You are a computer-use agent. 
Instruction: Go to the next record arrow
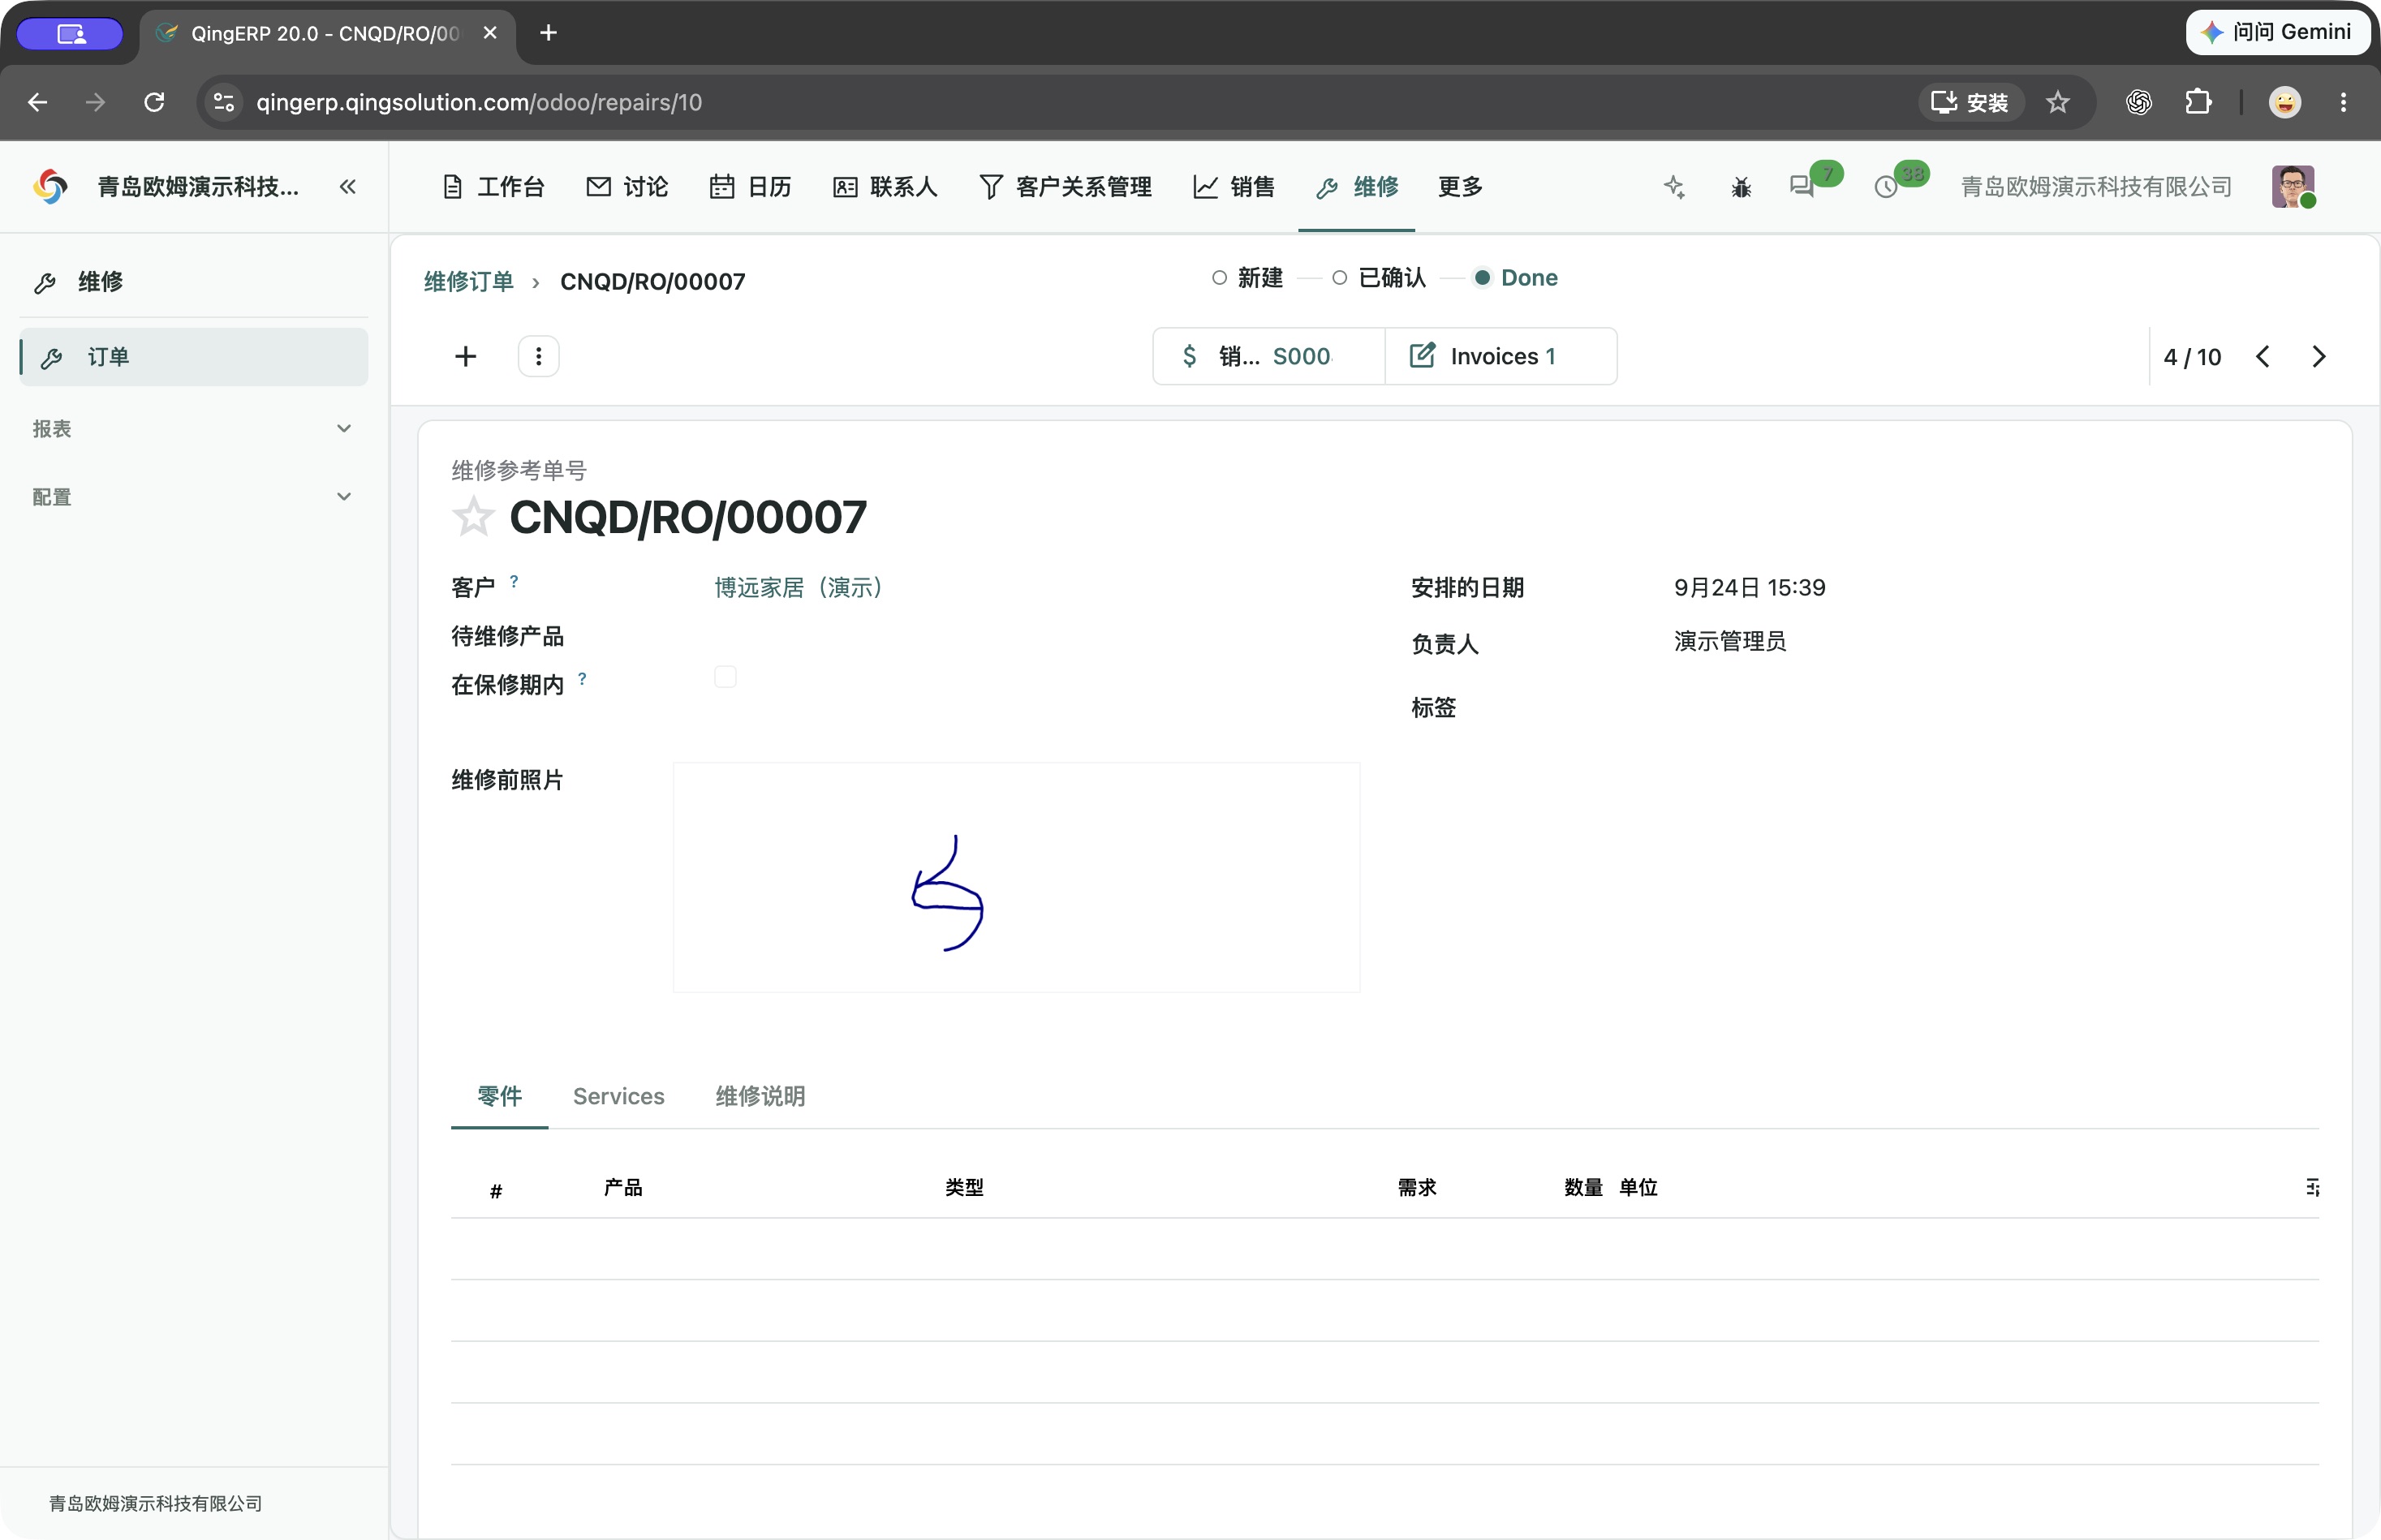pyautogui.click(x=2319, y=357)
